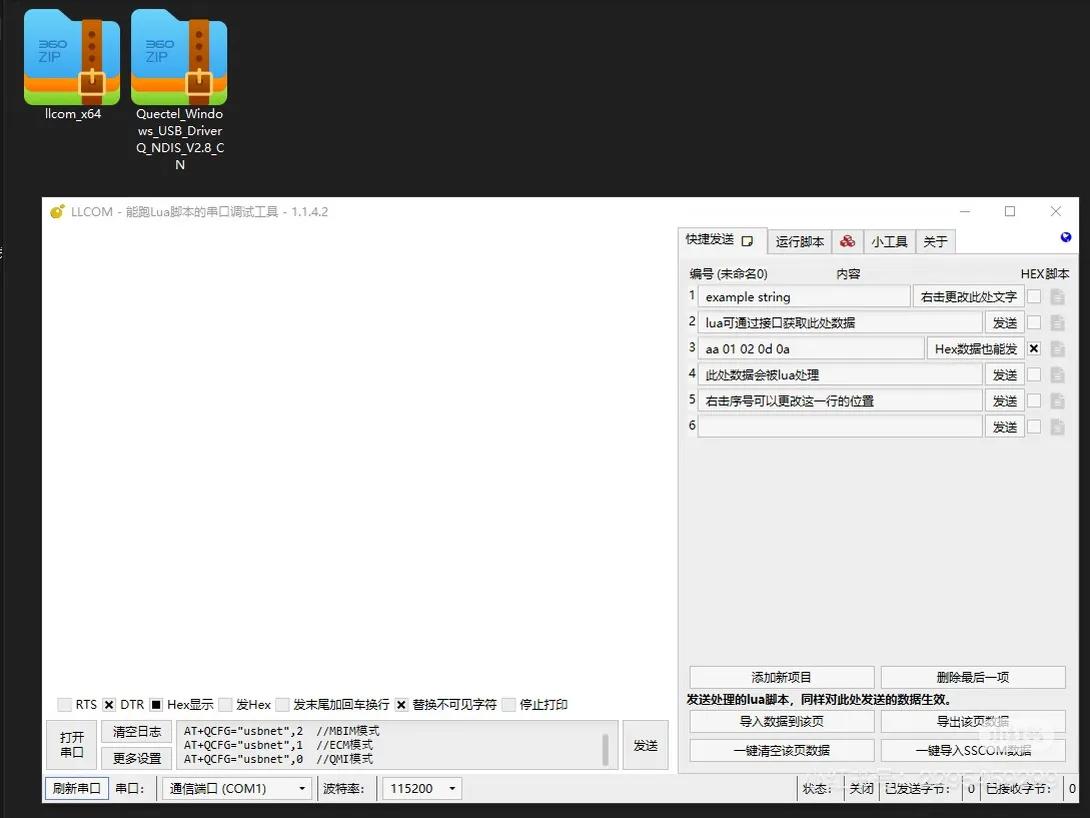This screenshot has width=1090, height=818.
Task: Click the 添加新项目 button
Action: click(x=781, y=677)
